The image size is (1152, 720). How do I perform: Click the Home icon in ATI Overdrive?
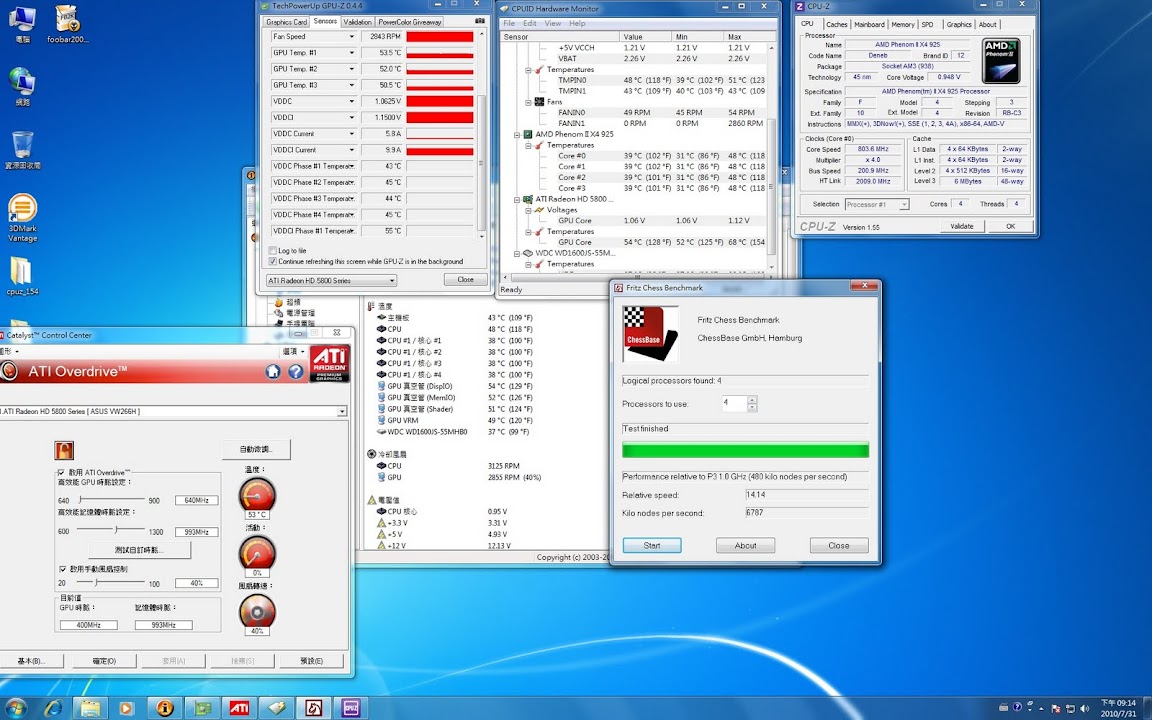click(x=273, y=372)
